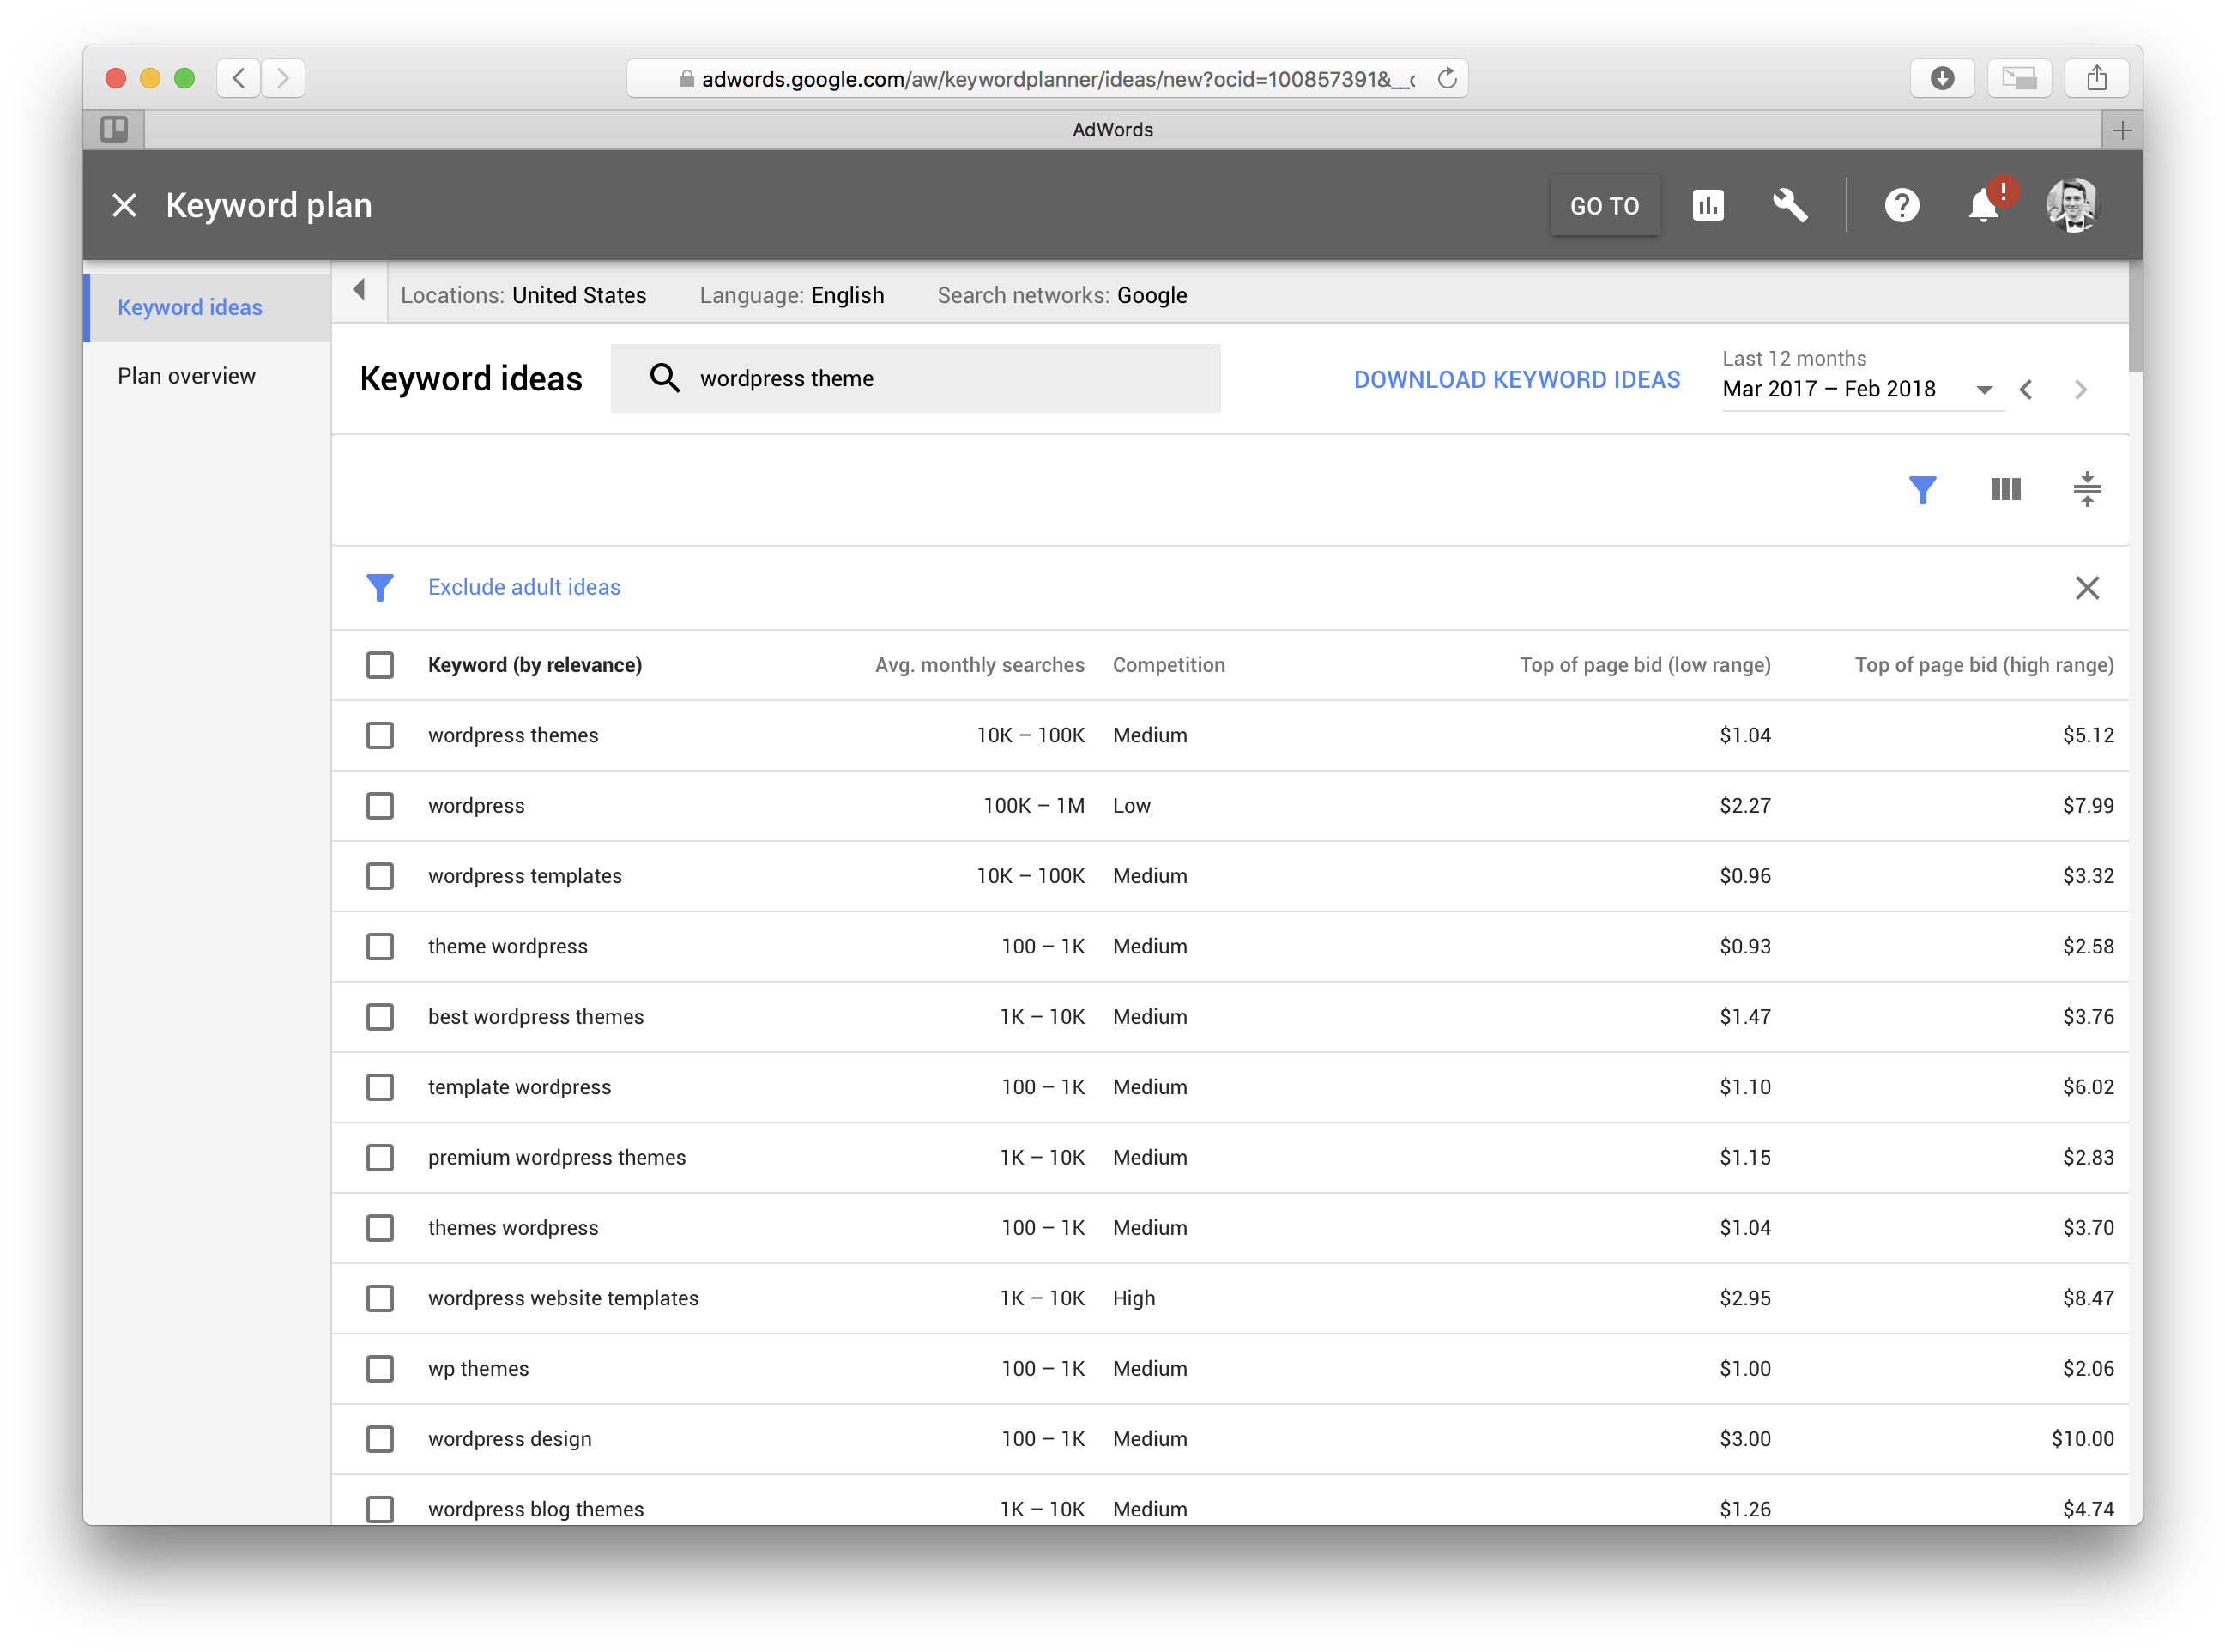The height and width of the screenshot is (1652, 2225).
Task: Remove the Exclude adult ideas filter
Action: coord(2087,588)
